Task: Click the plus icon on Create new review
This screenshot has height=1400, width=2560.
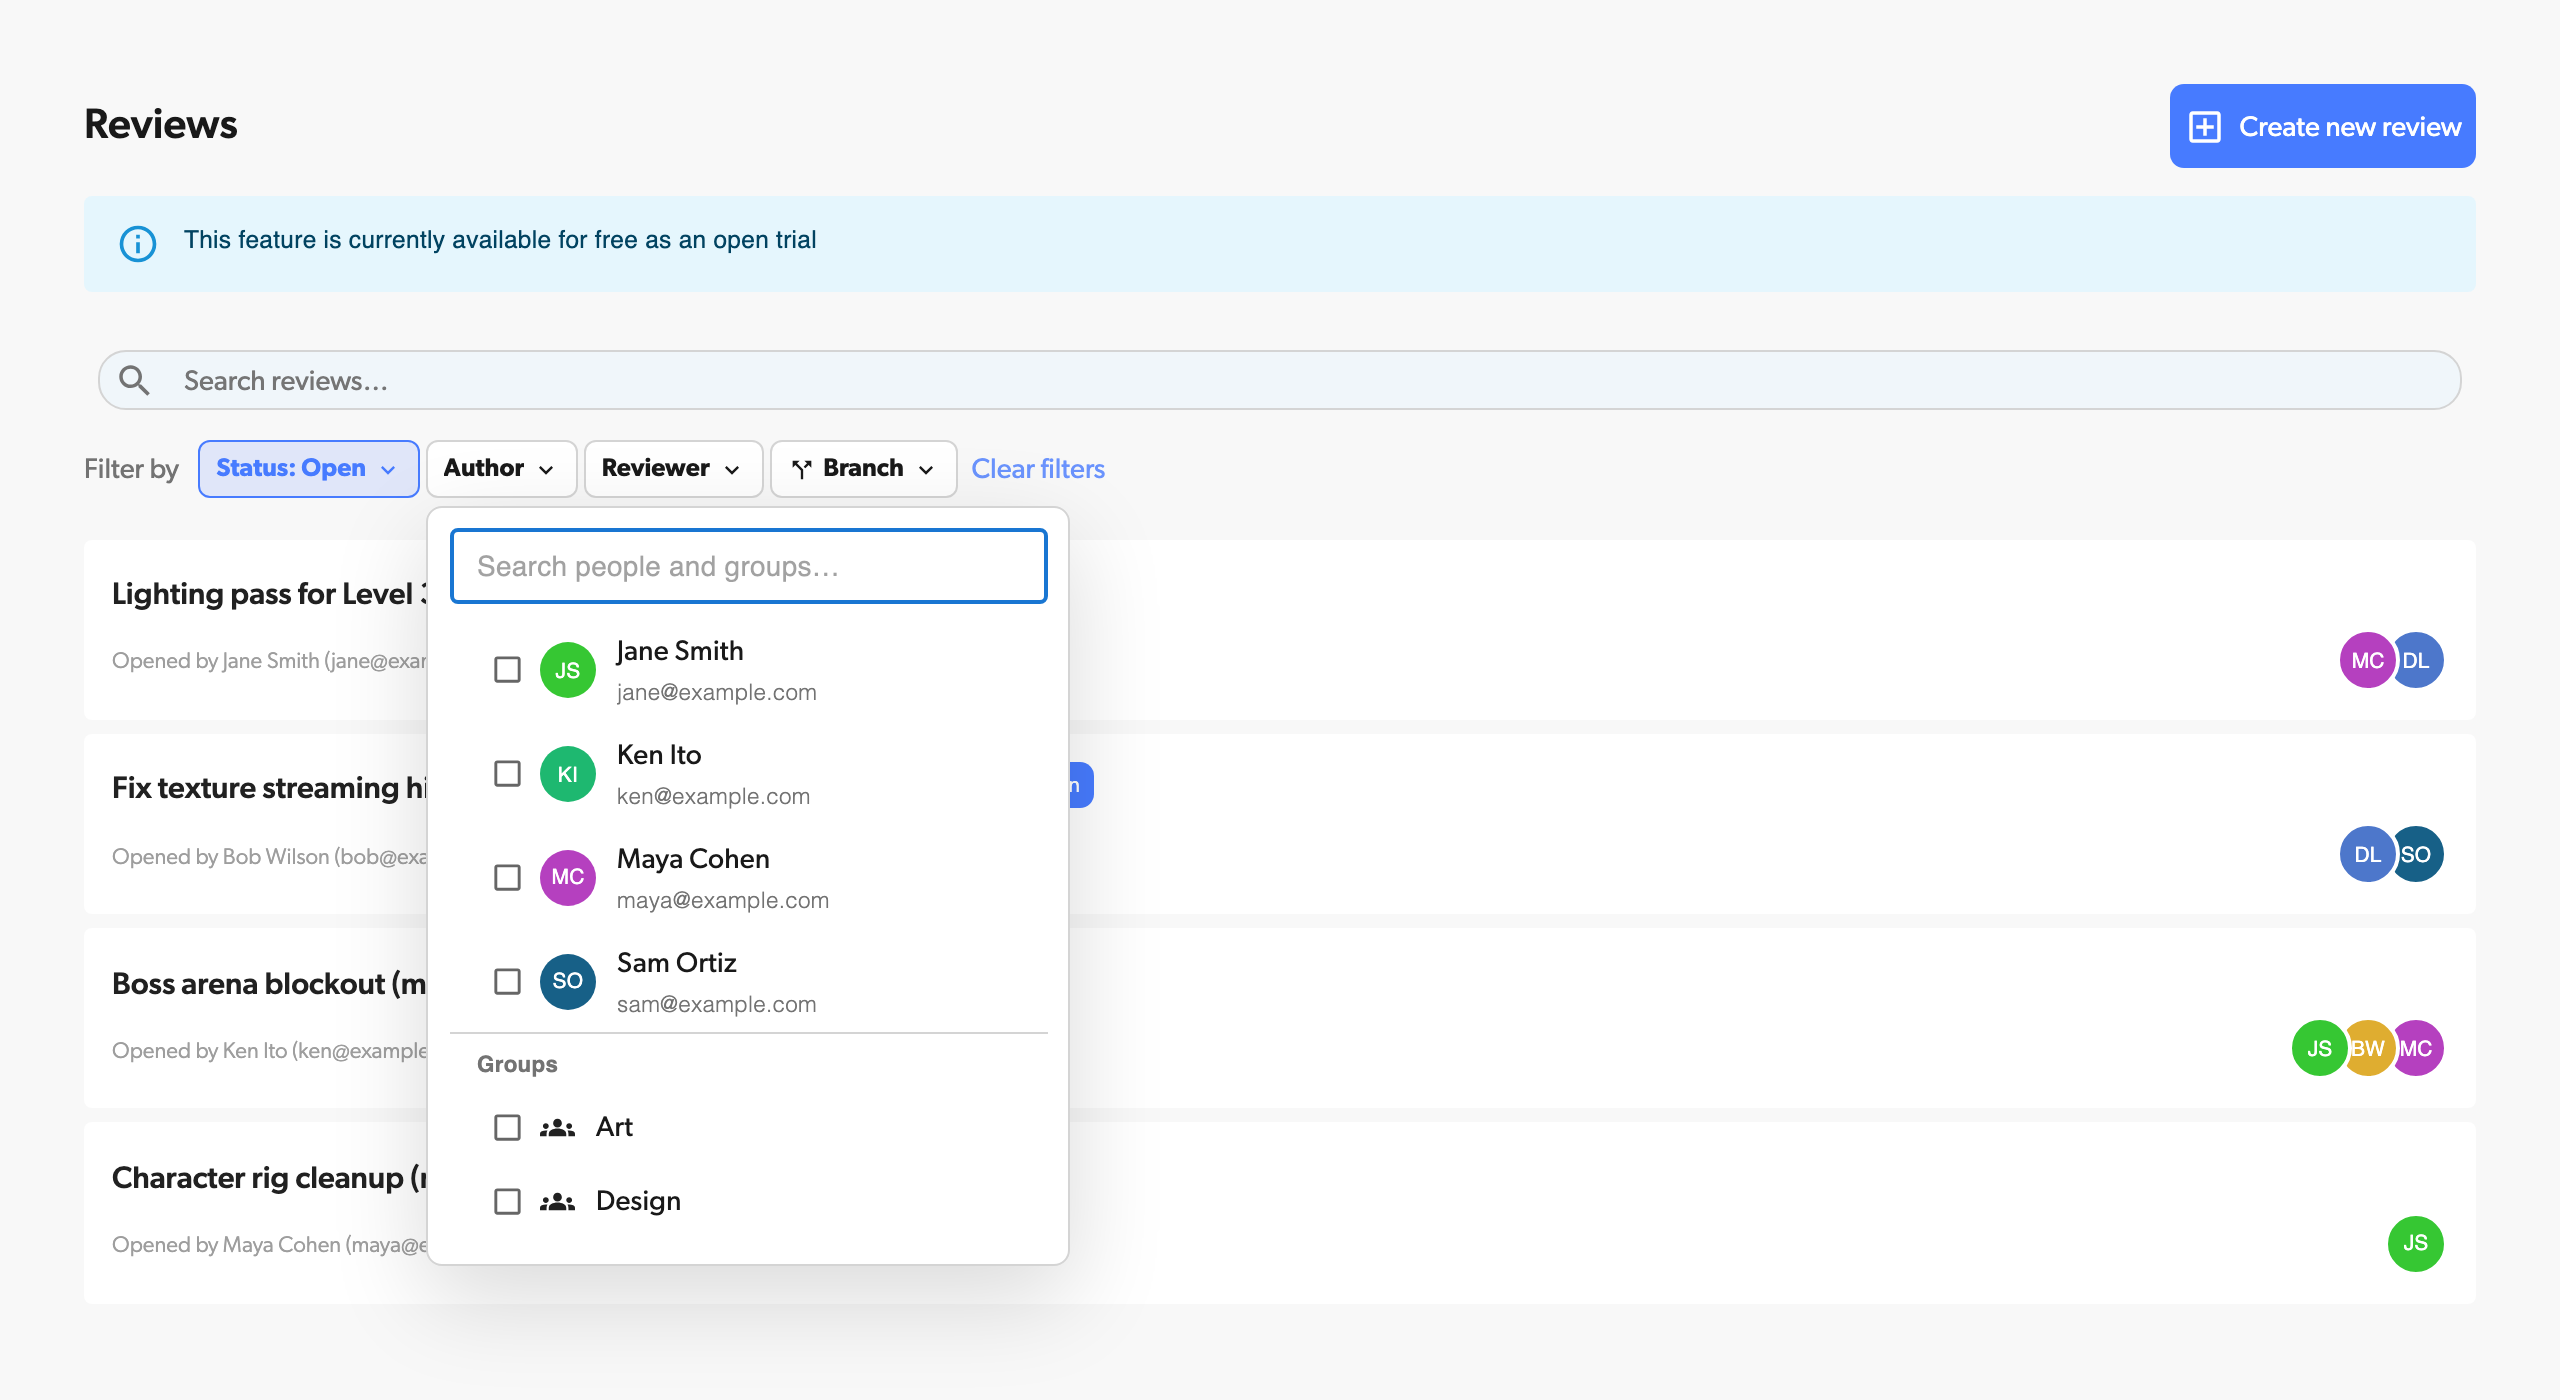Action: tap(2205, 127)
